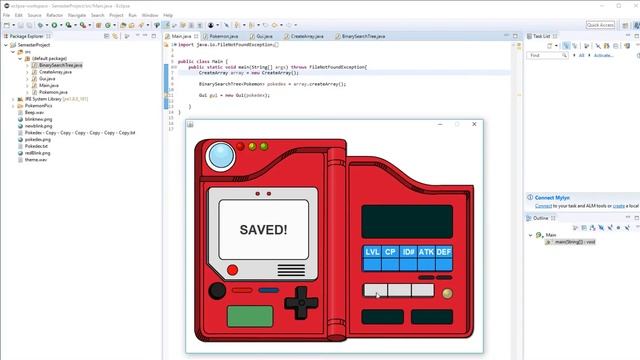Screen dimensions: 640x360
Task: Click the New file toolbar icon
Action: [x=7, y=25]
